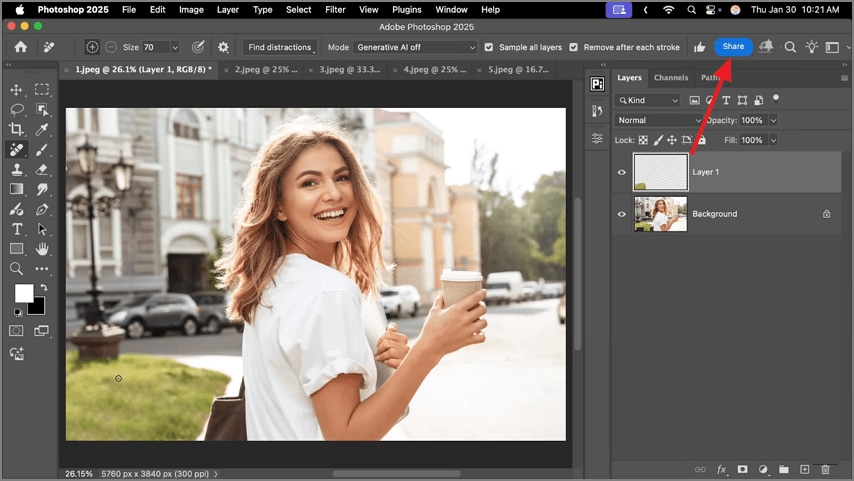
Task: Select the Crop tool
Action: [x=16, y=129]
